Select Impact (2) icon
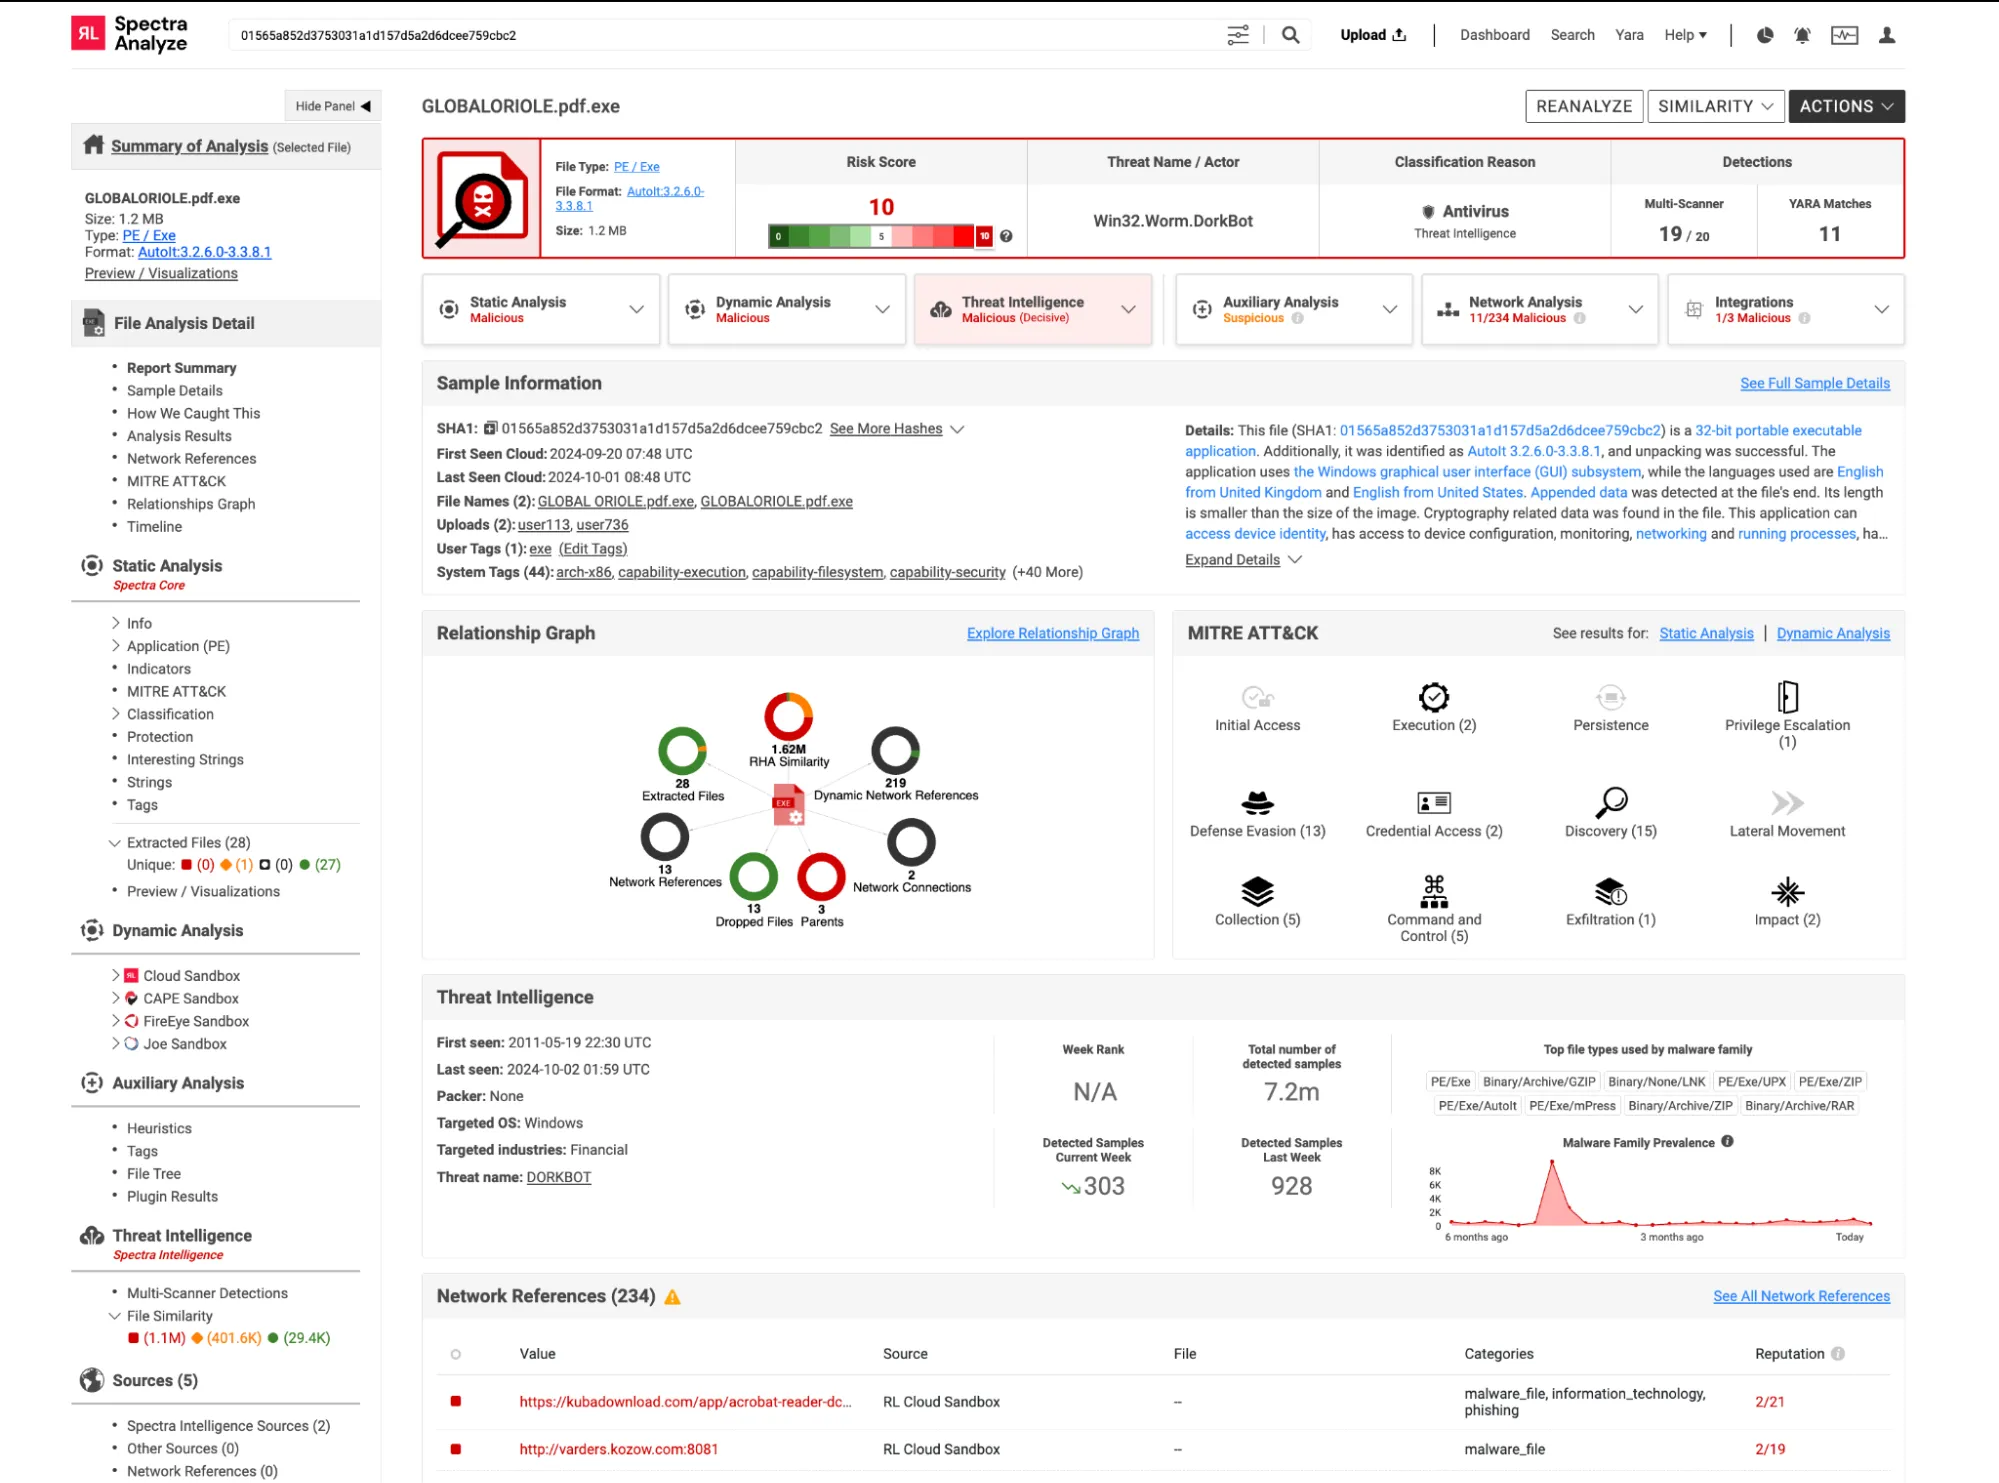 coord(1787,891)
